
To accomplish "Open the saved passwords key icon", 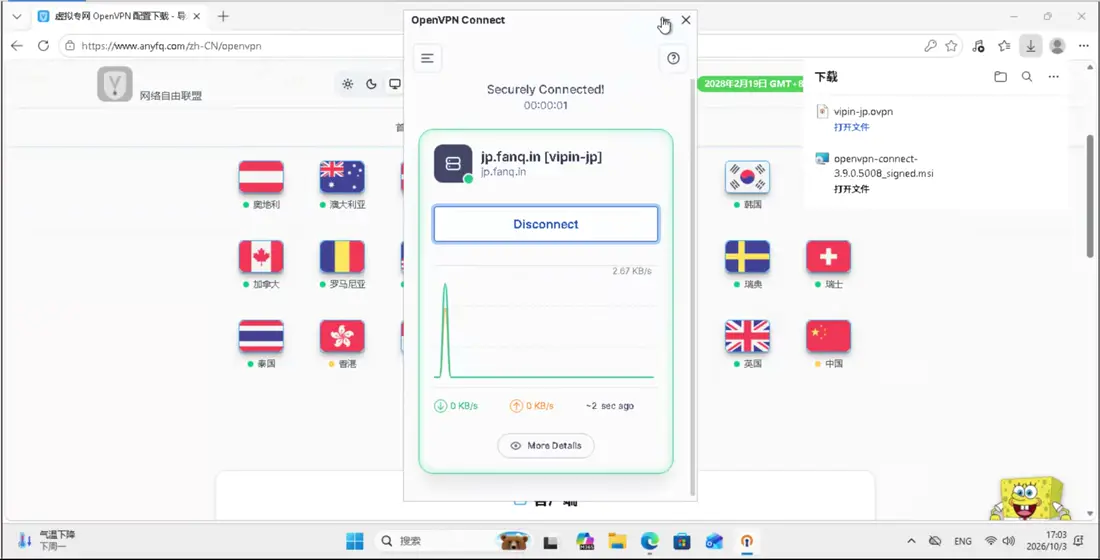I will pos(930,46).
